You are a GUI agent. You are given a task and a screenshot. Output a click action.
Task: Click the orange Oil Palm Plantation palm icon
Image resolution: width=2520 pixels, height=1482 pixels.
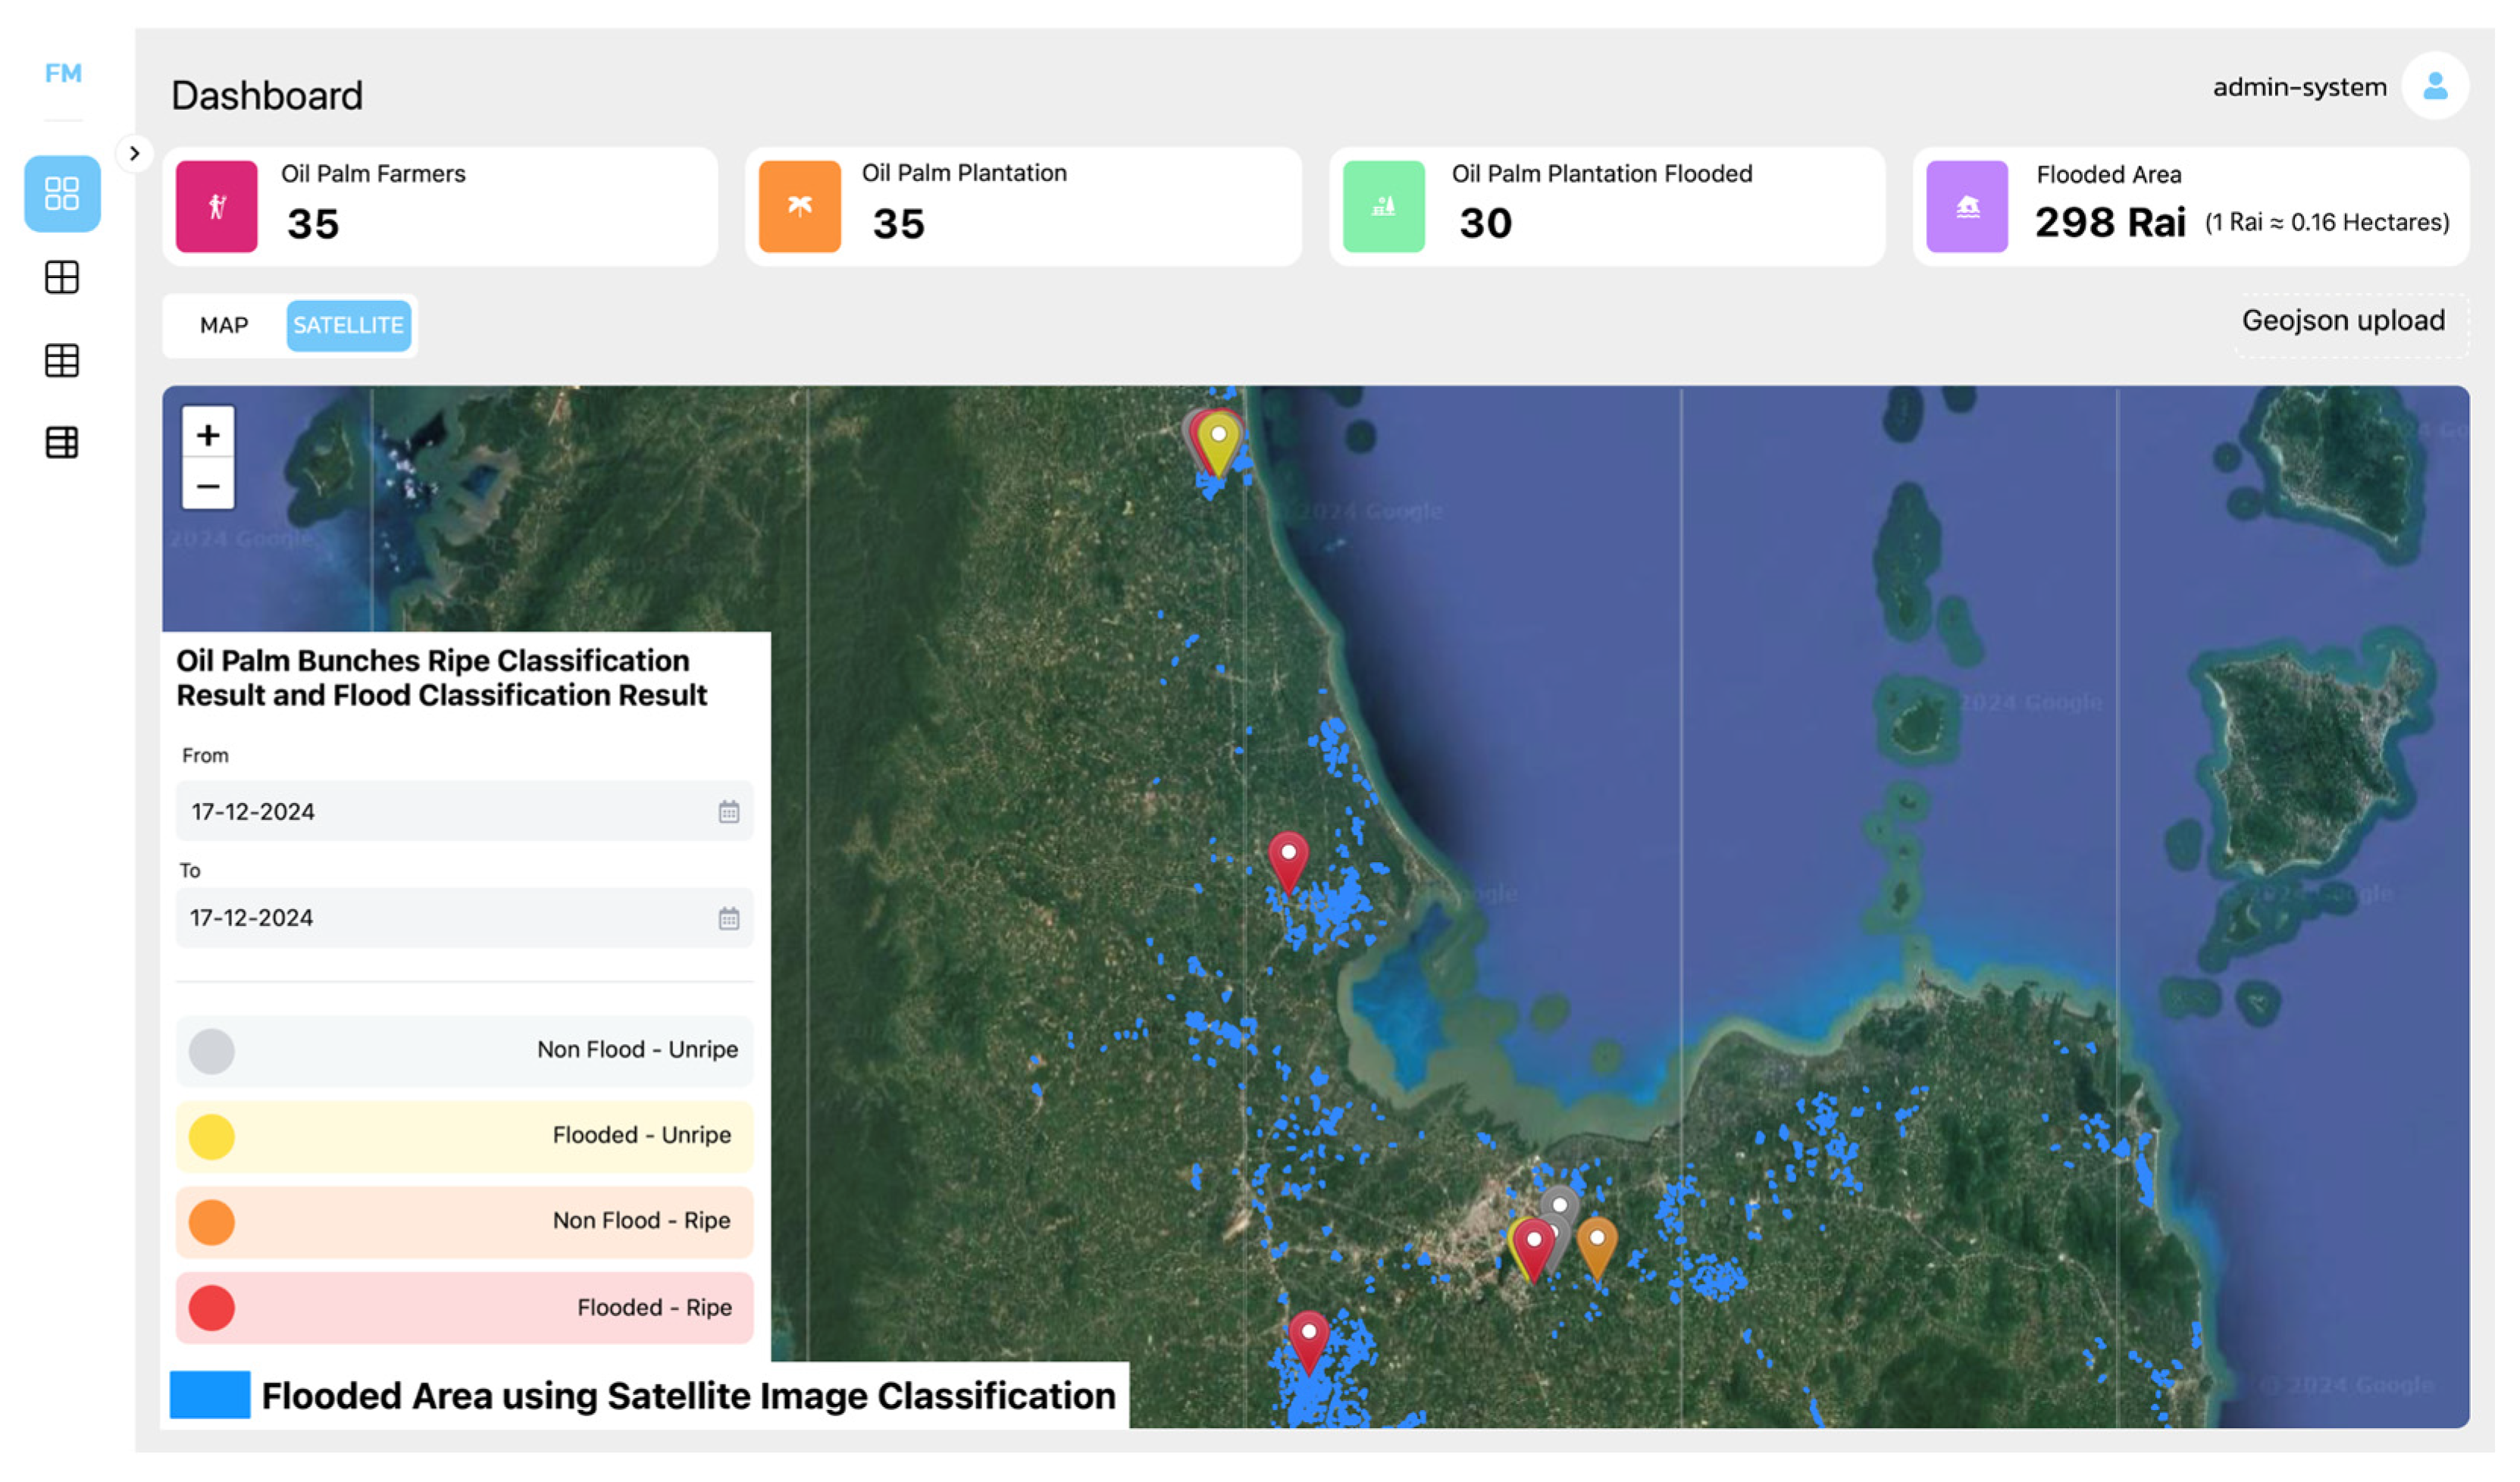click(x=799, y=207)
